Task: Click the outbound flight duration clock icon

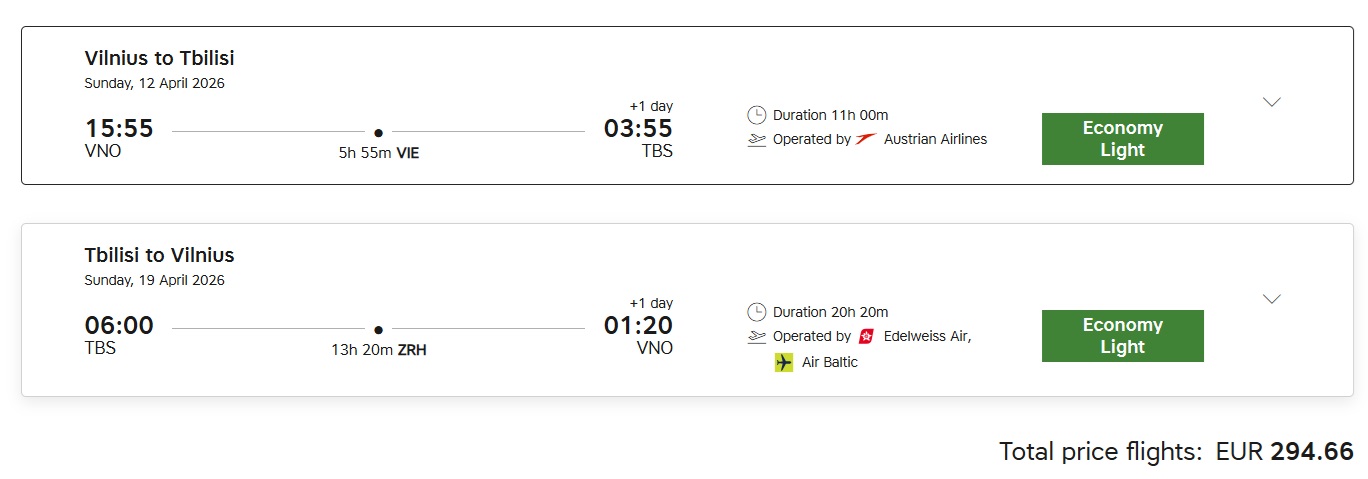Action: tap(757, 115)
